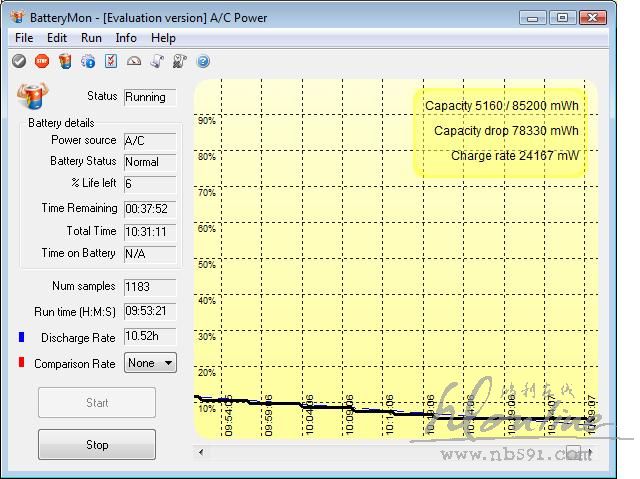This screenshot has height=479, width=640.
Task: Click the checklist clipboard toolbar icon
Action: coord(111,61)
